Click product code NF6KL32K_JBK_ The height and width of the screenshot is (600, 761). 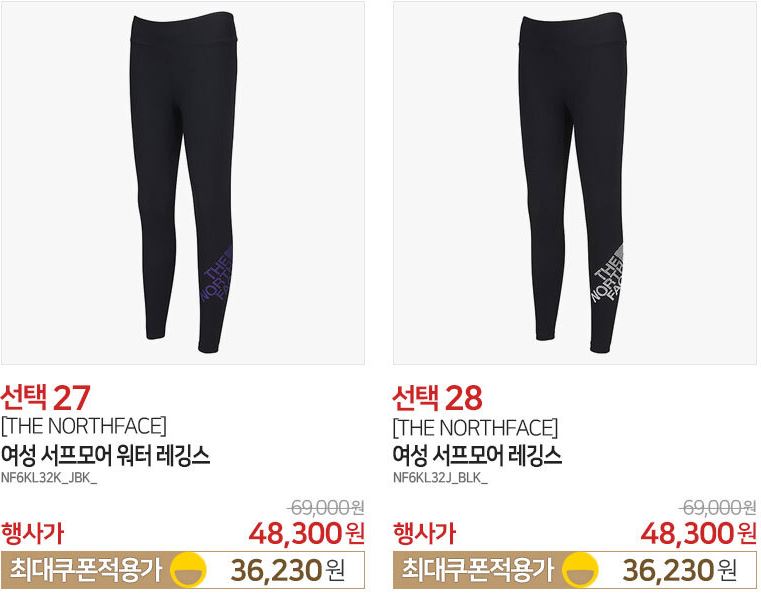[49, 478]
